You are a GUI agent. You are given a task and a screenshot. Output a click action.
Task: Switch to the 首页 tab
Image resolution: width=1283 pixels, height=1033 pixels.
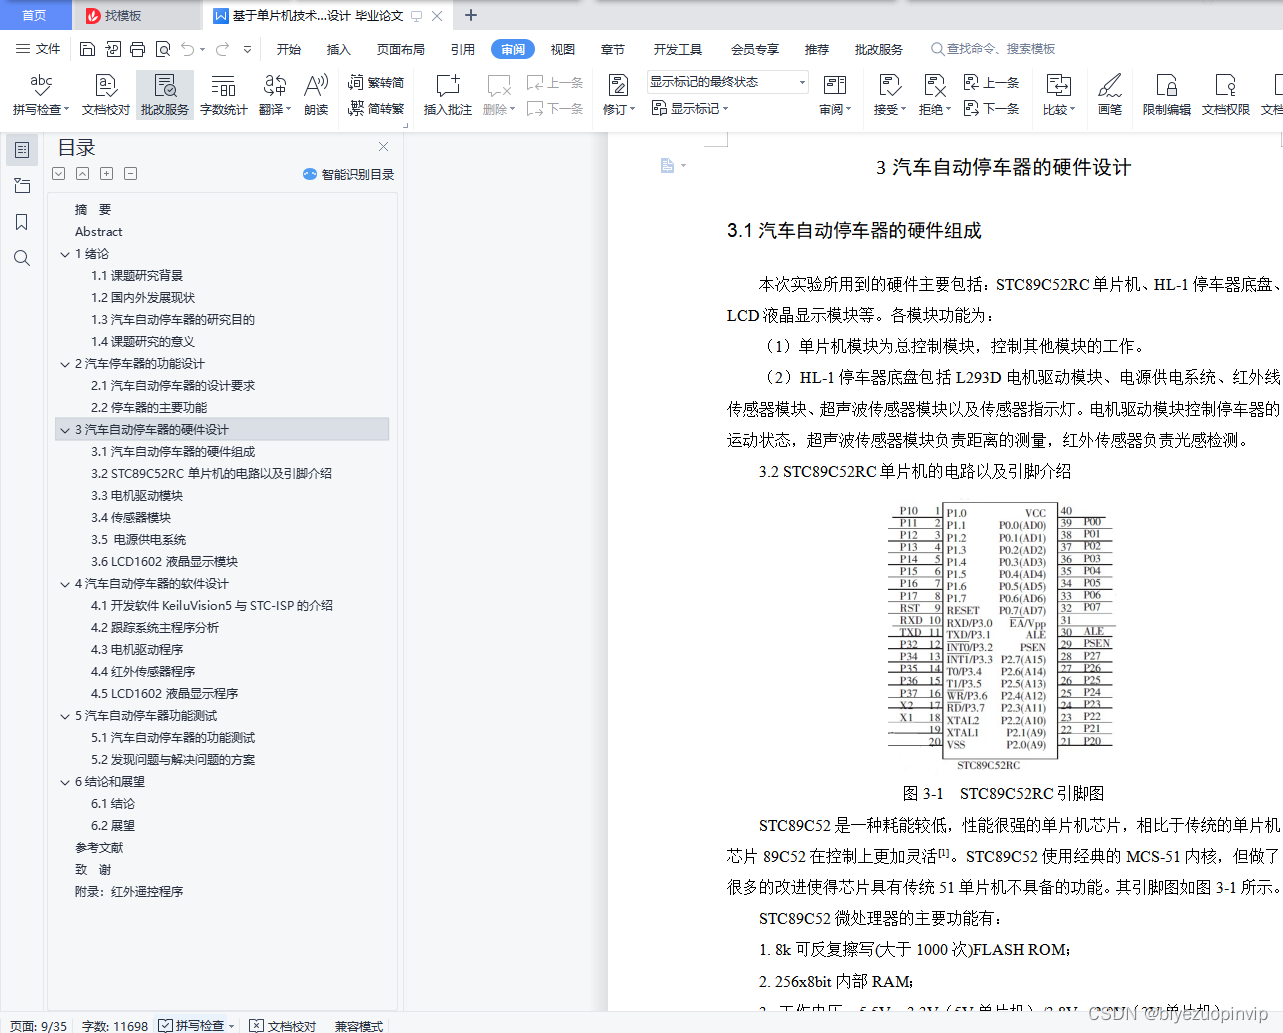pos(35,15)
